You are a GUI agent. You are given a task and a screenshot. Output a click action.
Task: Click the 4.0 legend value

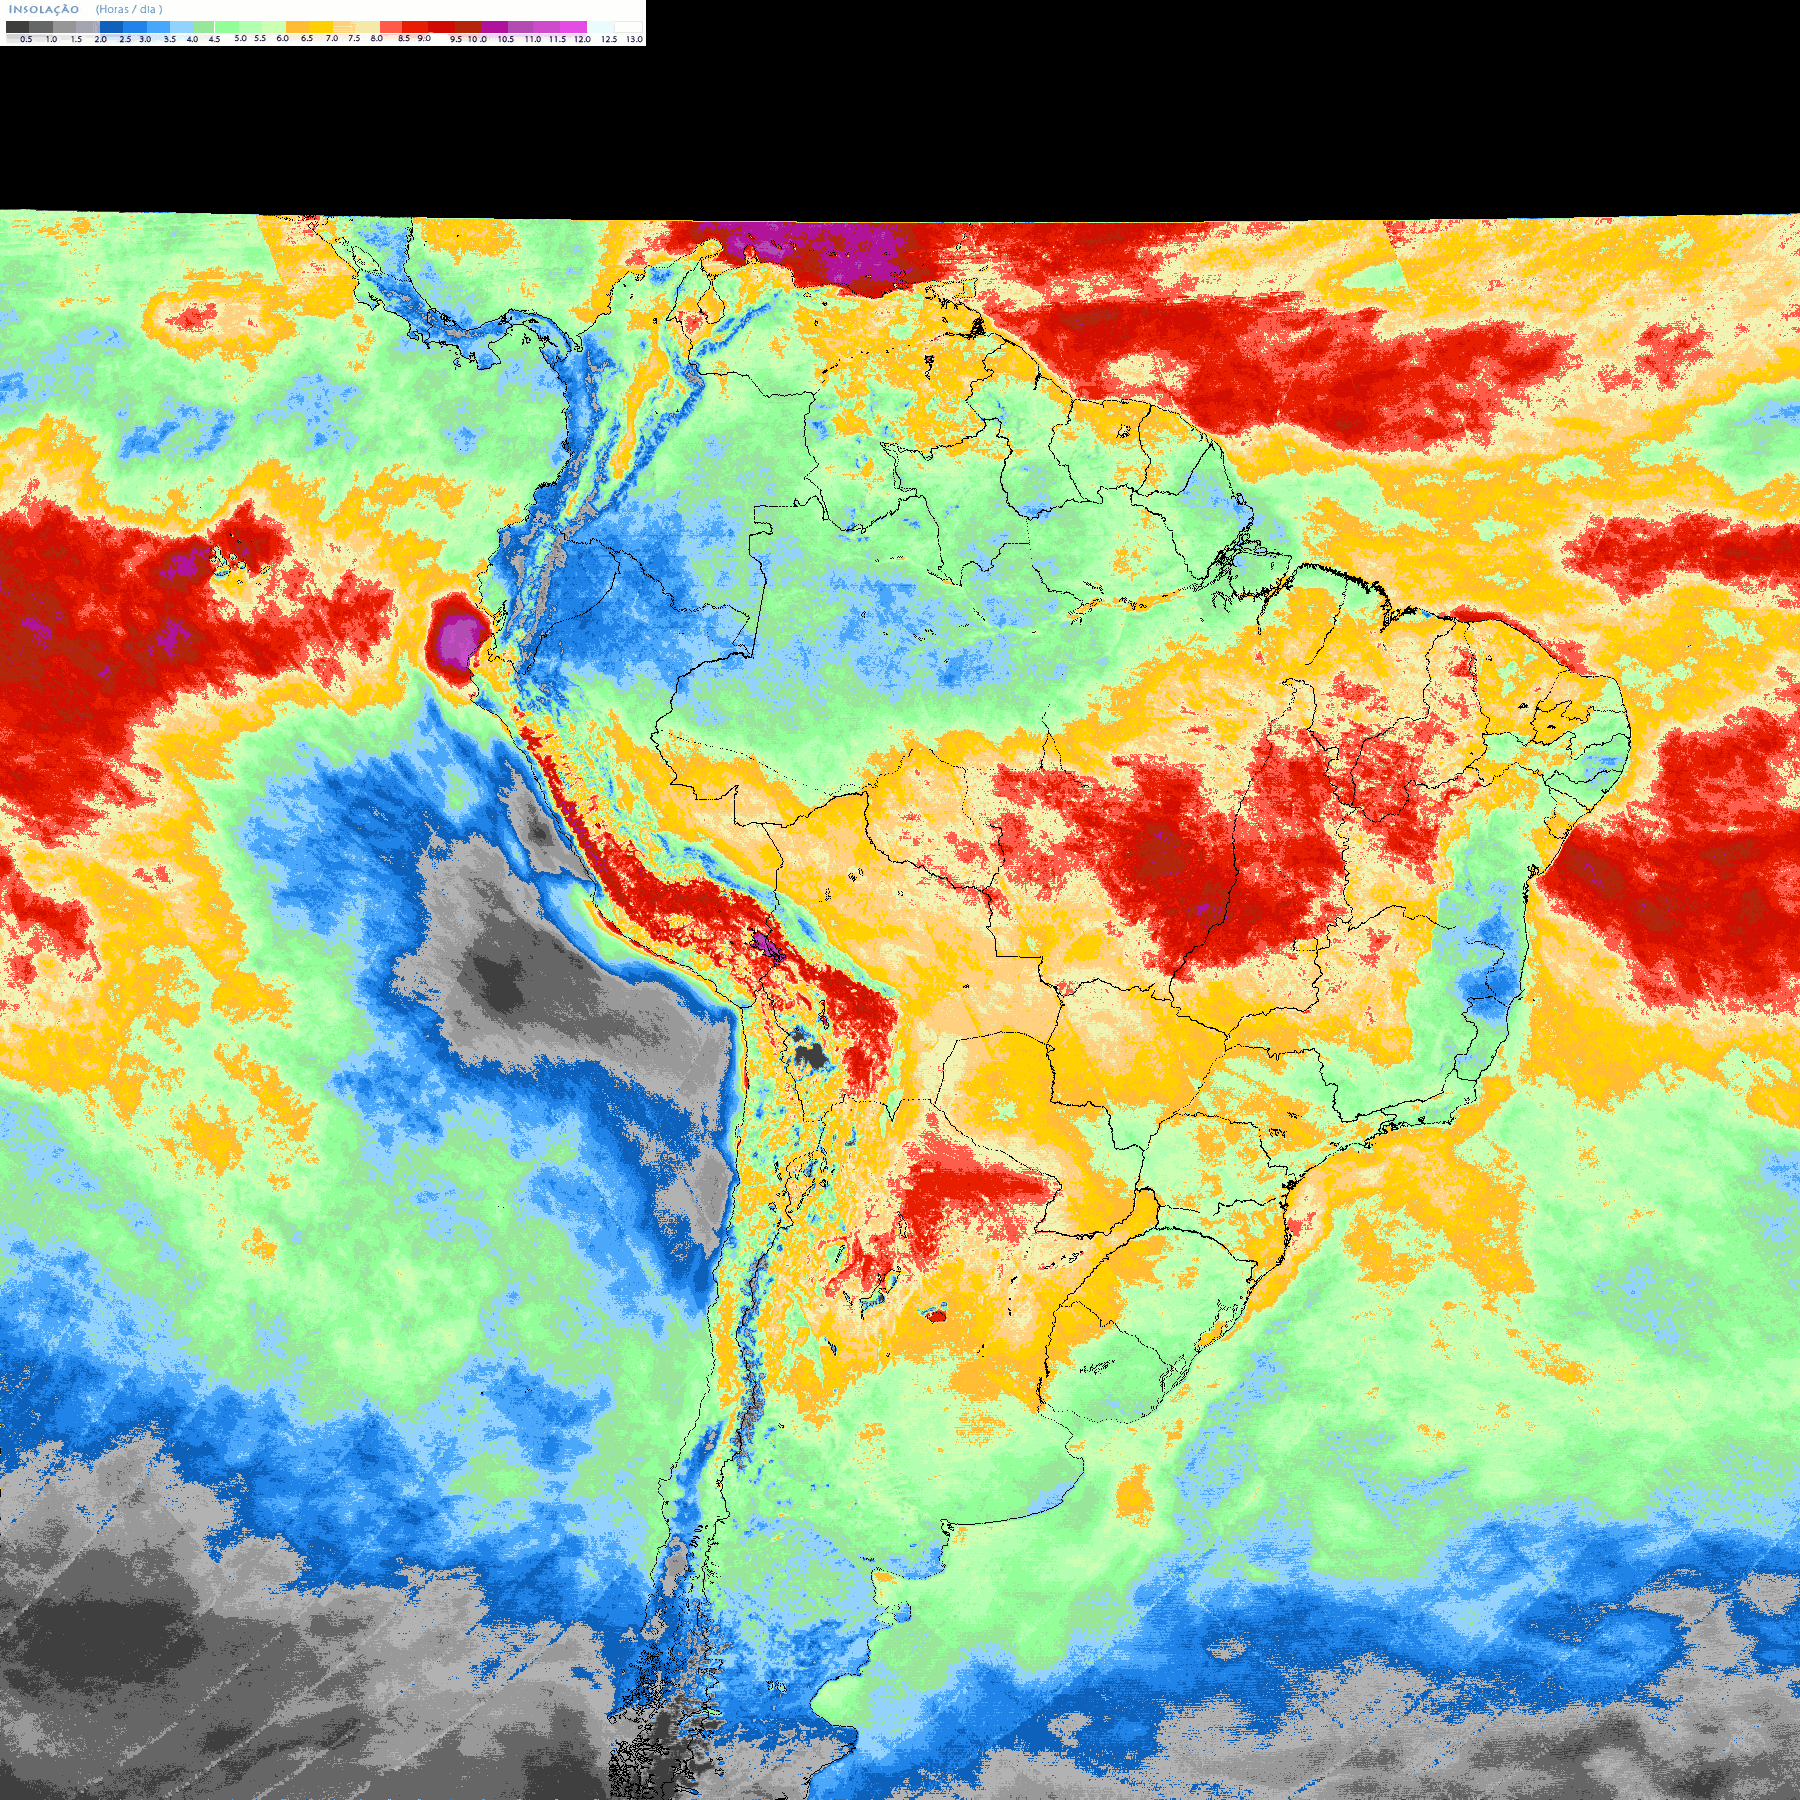coord(192,39)
